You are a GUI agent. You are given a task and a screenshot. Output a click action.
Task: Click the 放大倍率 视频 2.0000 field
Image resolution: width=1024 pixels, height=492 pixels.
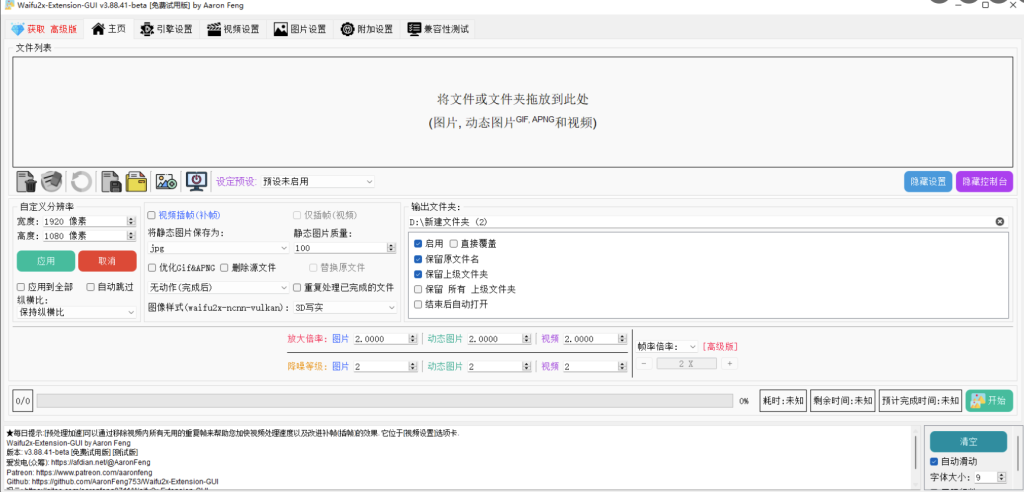595,339
